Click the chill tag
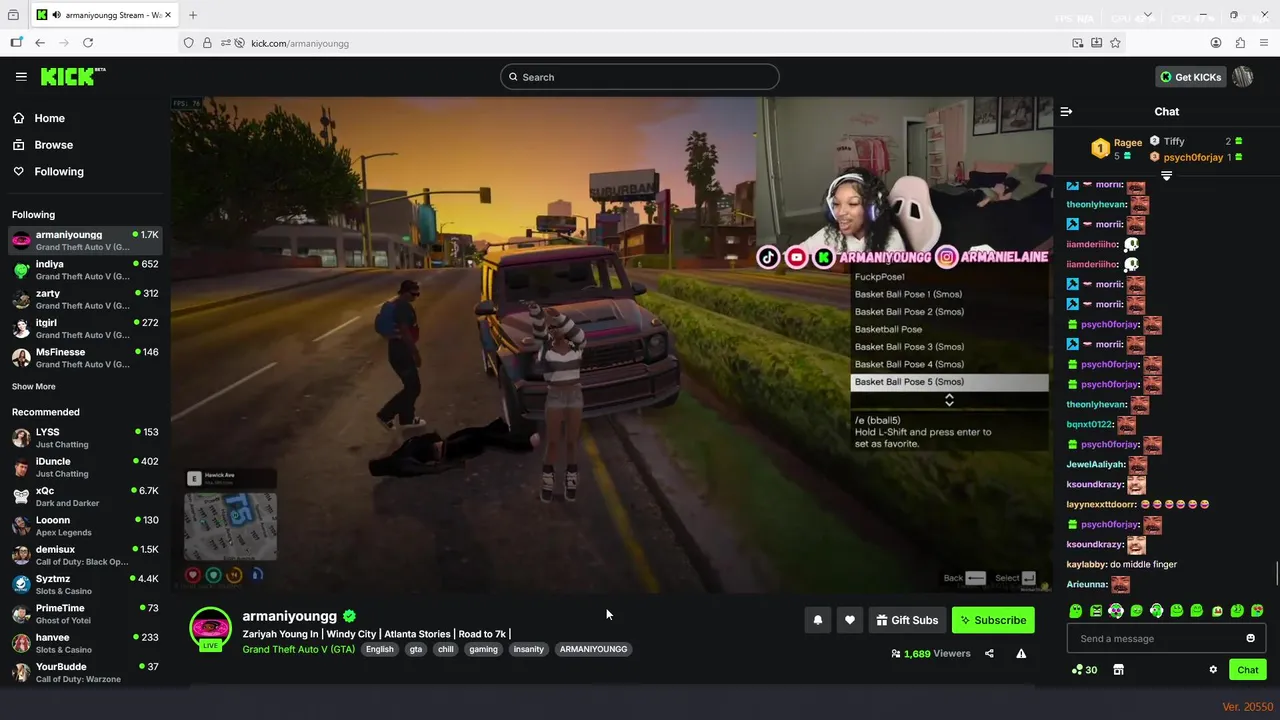Viewport: 1280px width, 720px height. 446,649
